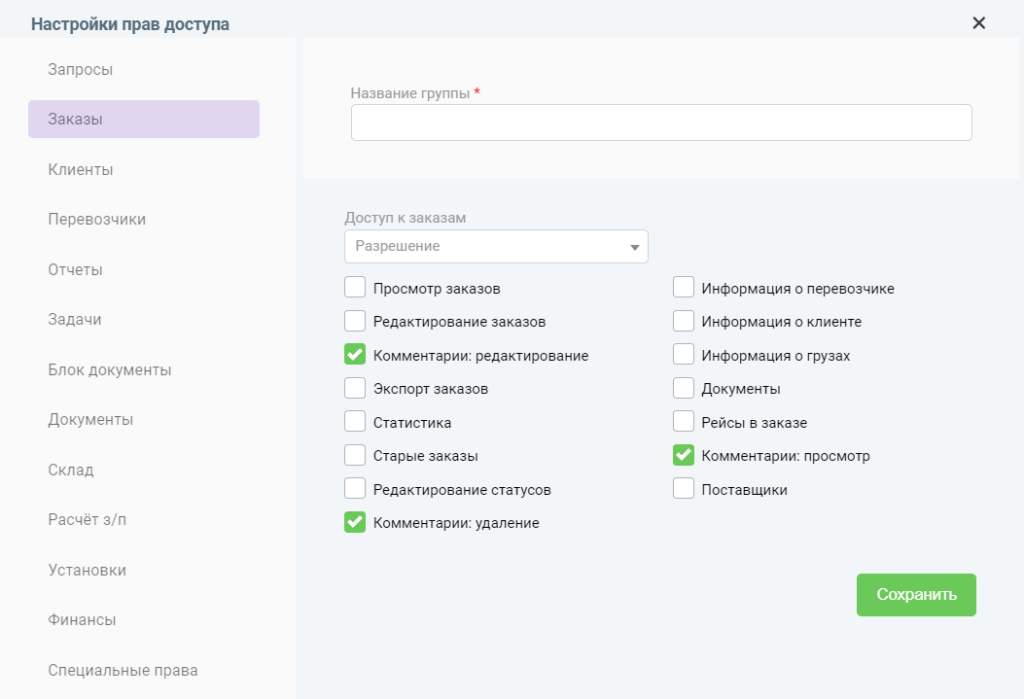Open the Документы sidebar section
Viewport: 1024px width, 699px height.
tap(91, 419)
